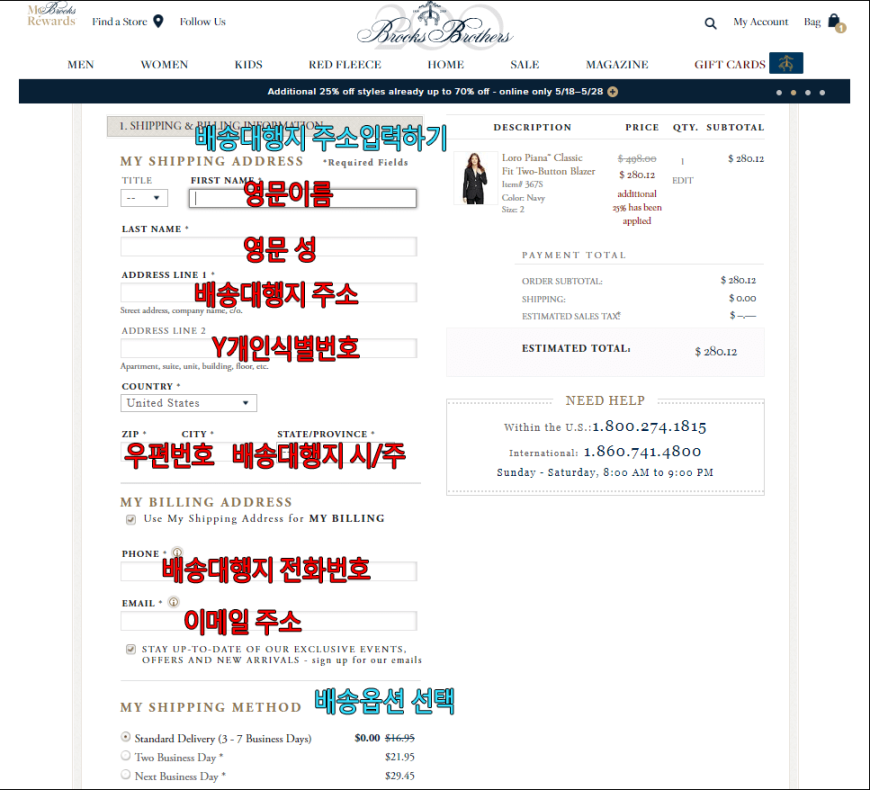Open the SALE menu

coord(525,65)
